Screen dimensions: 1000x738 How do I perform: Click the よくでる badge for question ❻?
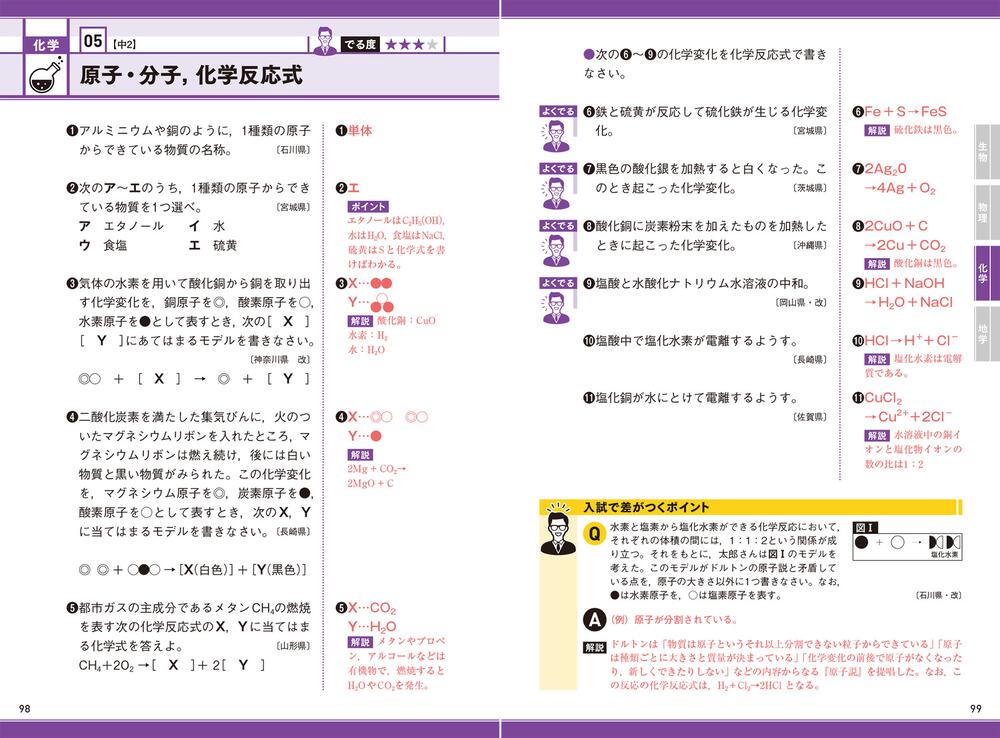tap(559, 112)
